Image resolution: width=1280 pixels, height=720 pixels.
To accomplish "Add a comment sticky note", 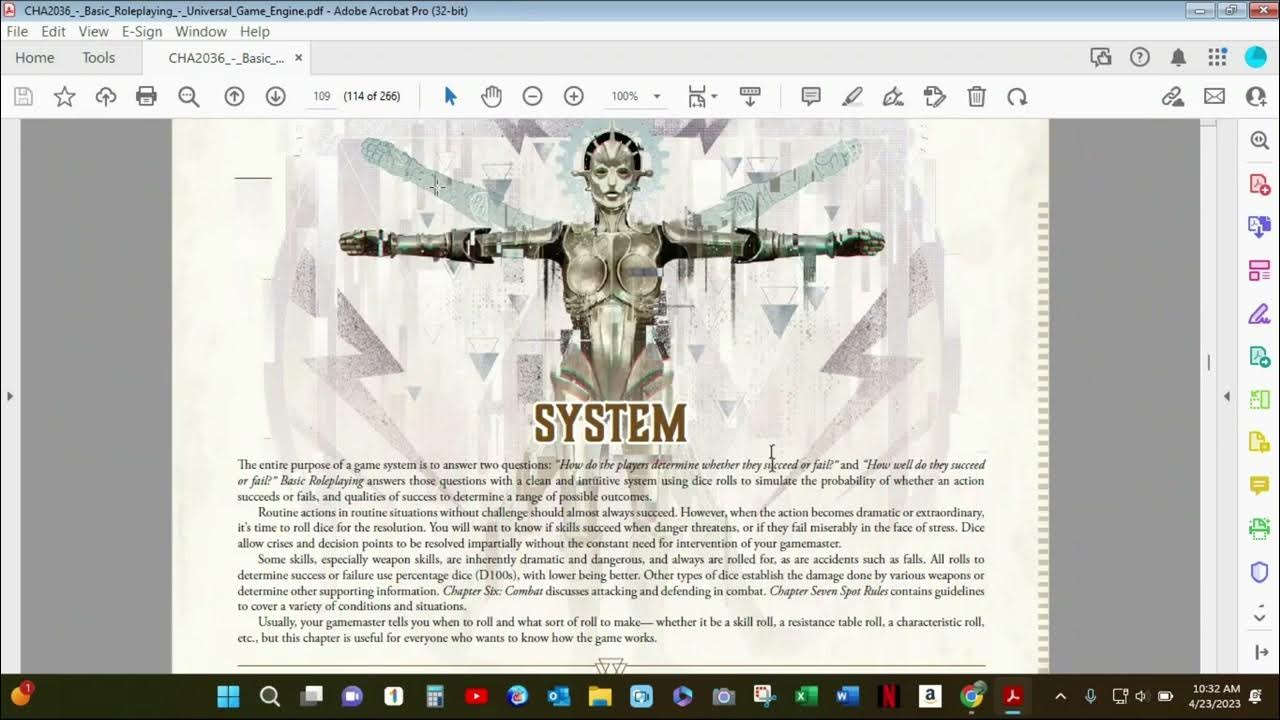I will point(811,96).
